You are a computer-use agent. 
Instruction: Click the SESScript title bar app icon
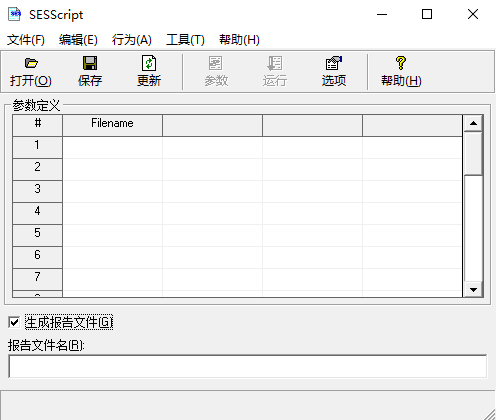14,14
